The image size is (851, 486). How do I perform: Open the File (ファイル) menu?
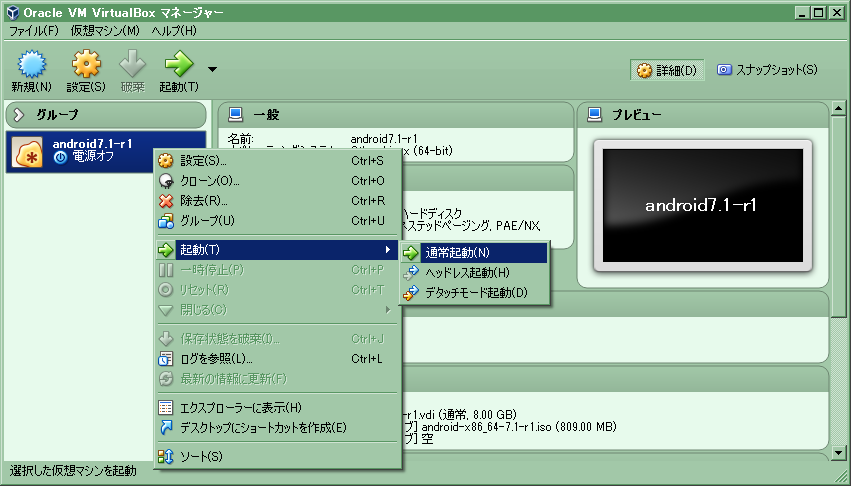34,31
